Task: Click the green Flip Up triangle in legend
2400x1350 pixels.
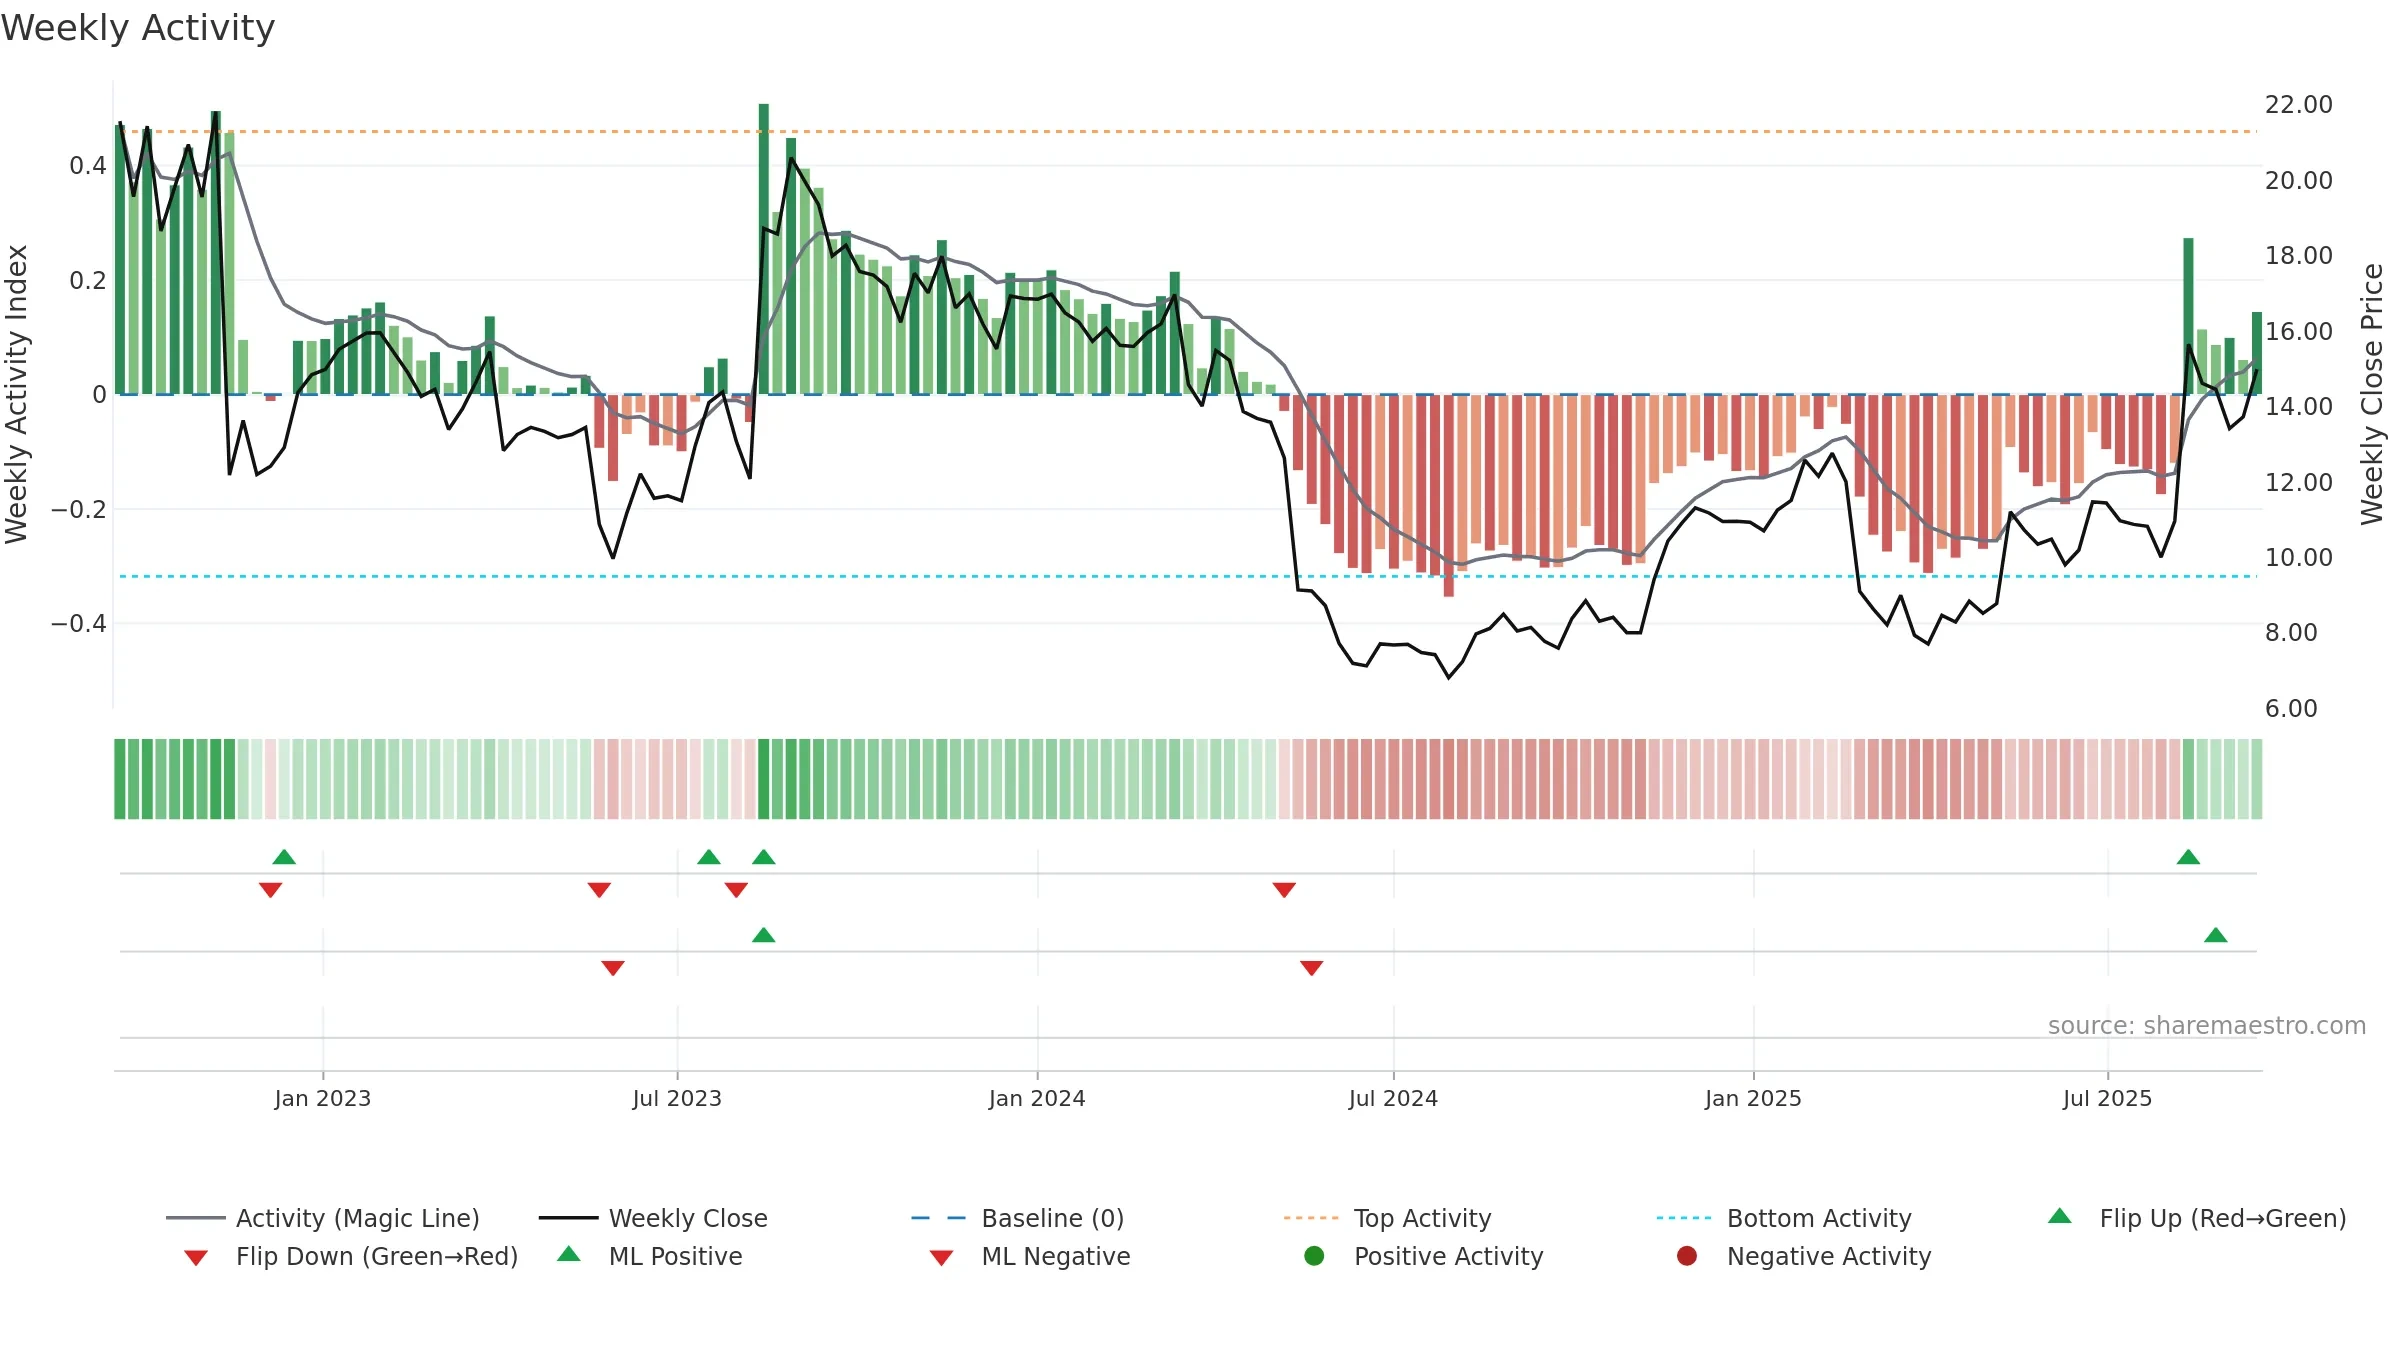Action: 2060,1216
